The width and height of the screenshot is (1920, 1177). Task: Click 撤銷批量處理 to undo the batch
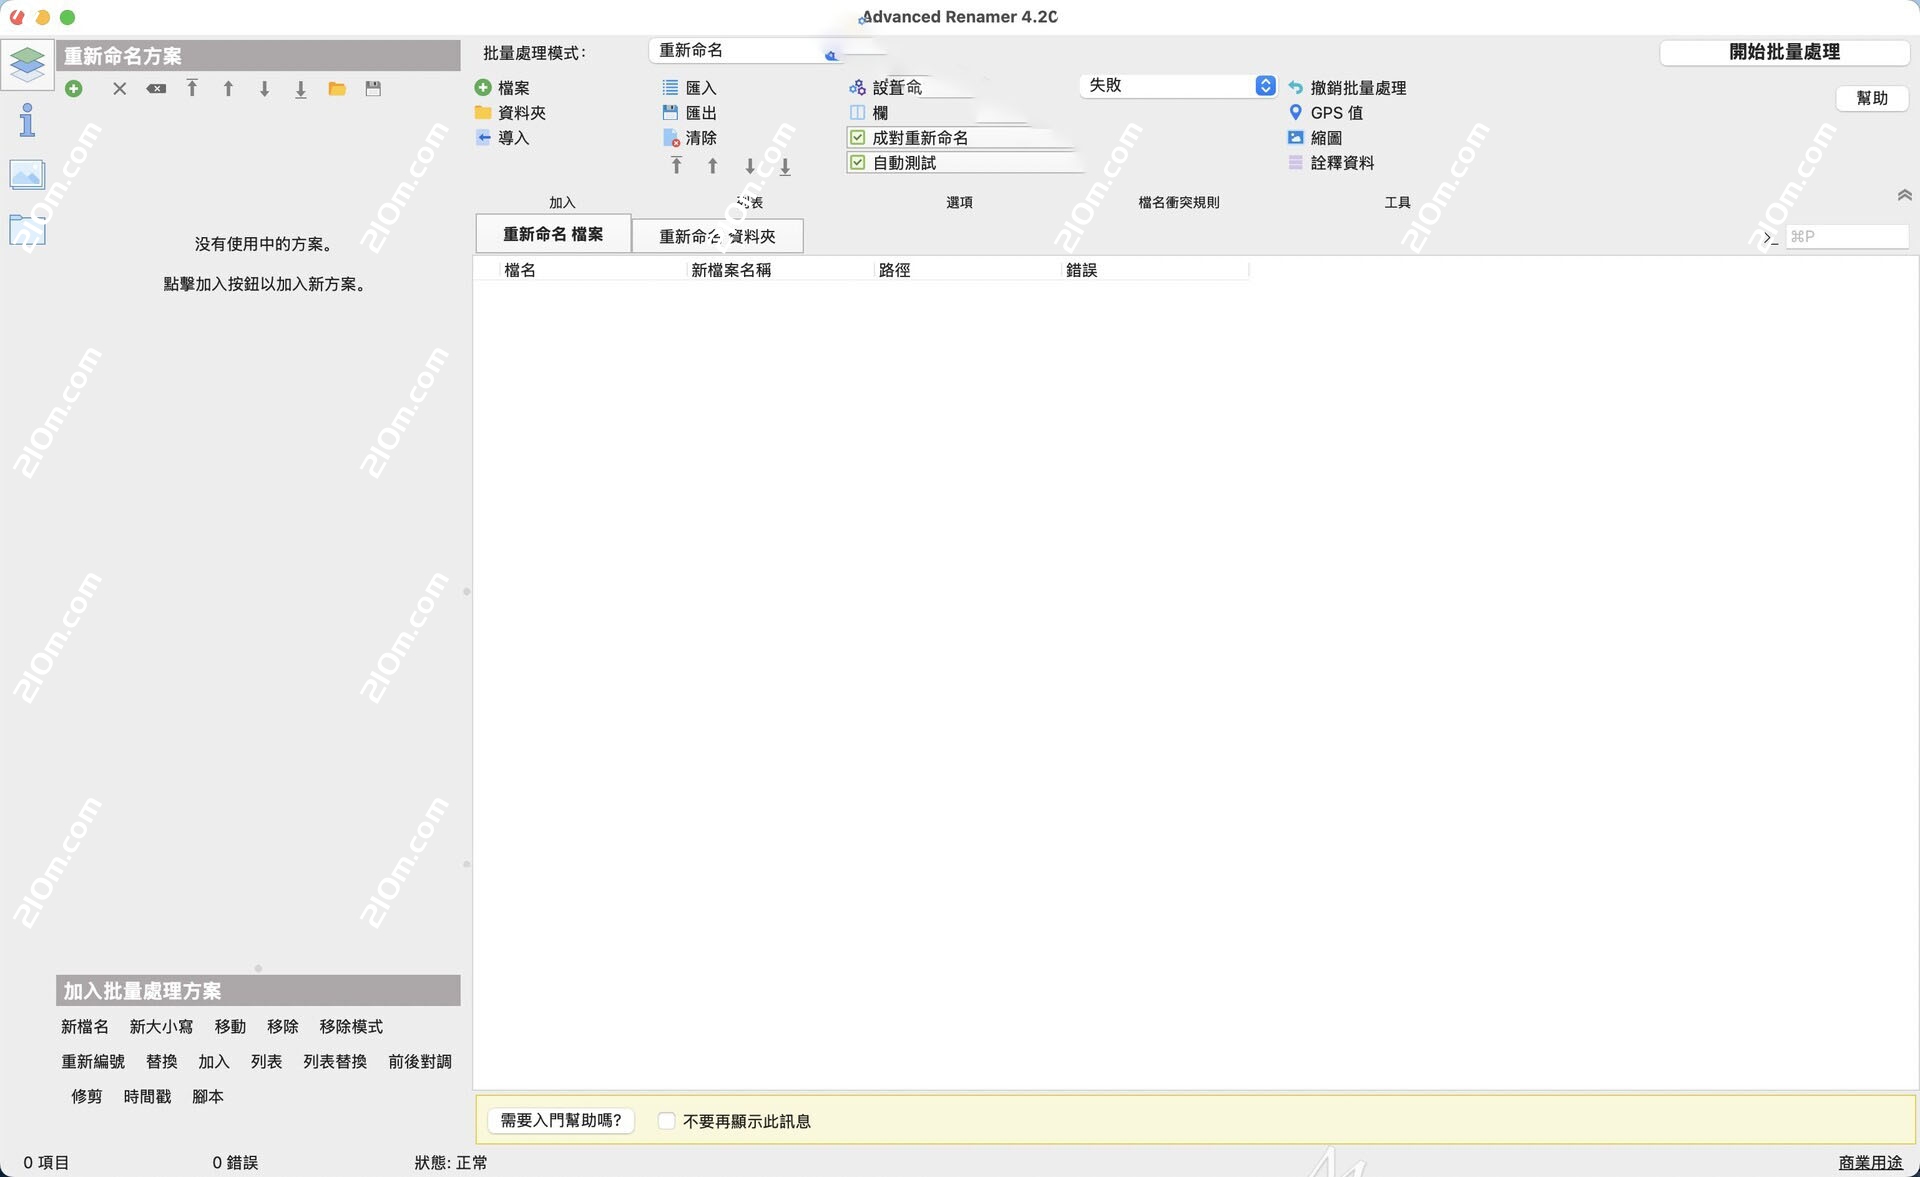click(1357, 87)
